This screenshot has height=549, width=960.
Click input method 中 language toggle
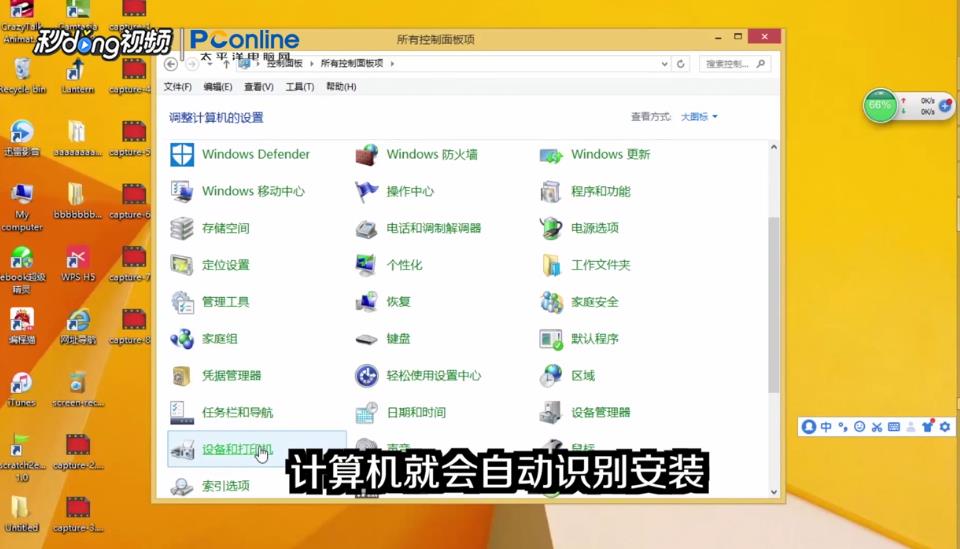point(825,427)
